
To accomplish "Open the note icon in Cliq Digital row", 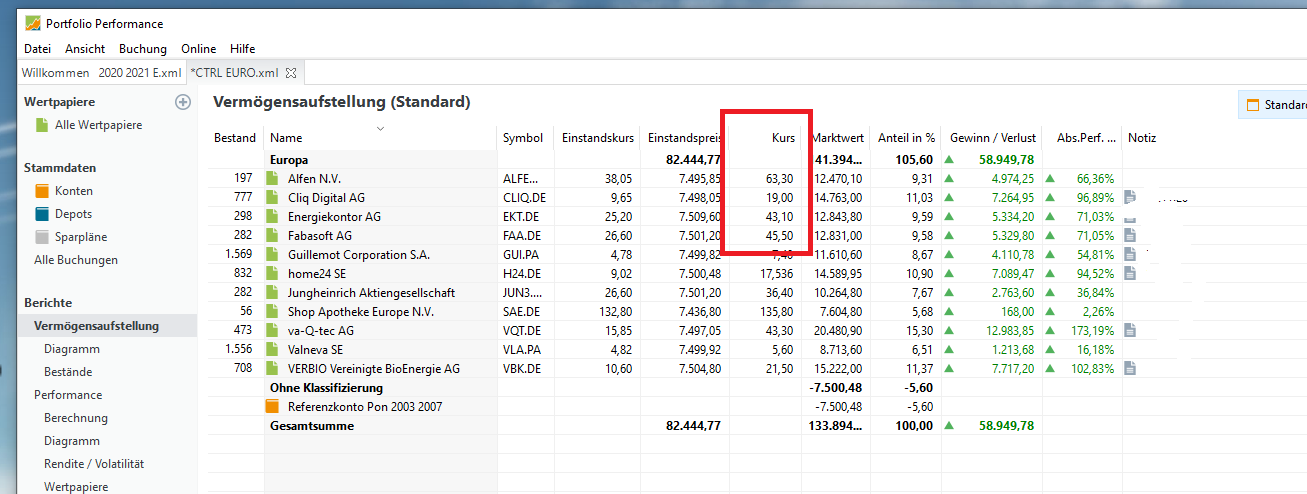I will pos(1129,197).
